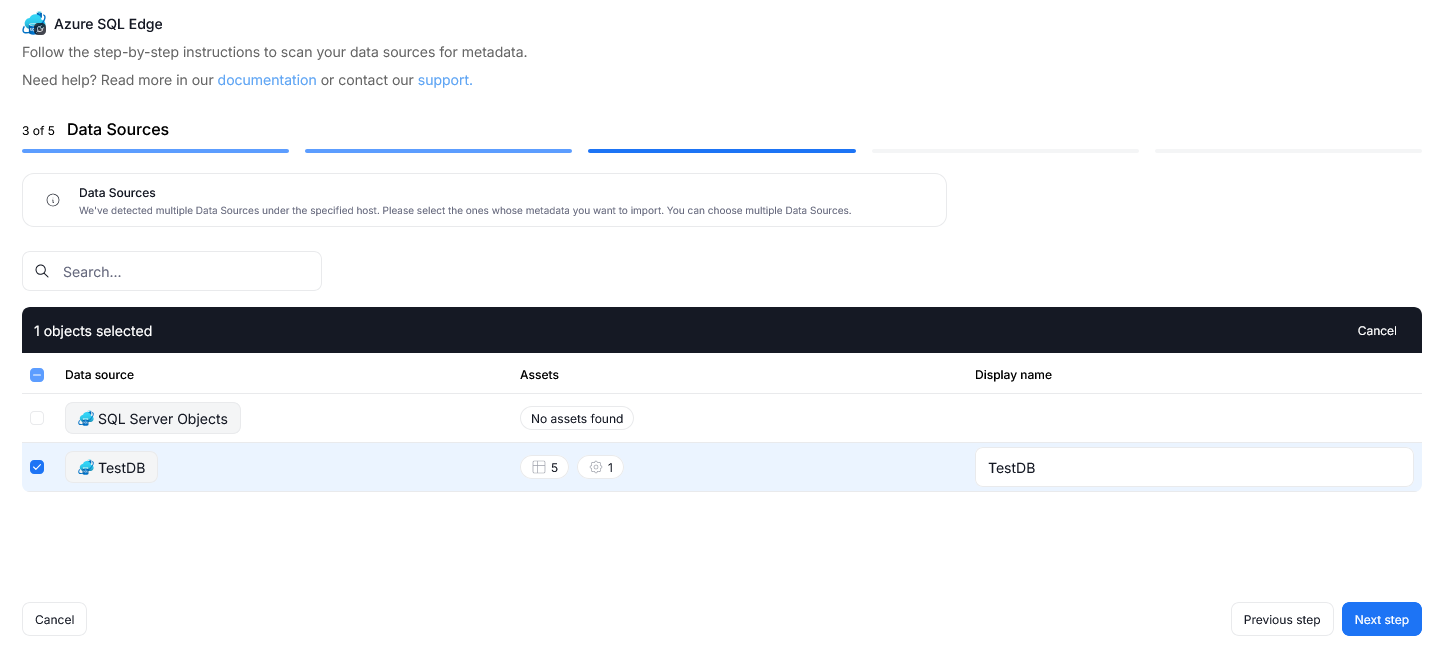Open the documentation link
This screenshot has width=1442, height=653.
point(267,80)
